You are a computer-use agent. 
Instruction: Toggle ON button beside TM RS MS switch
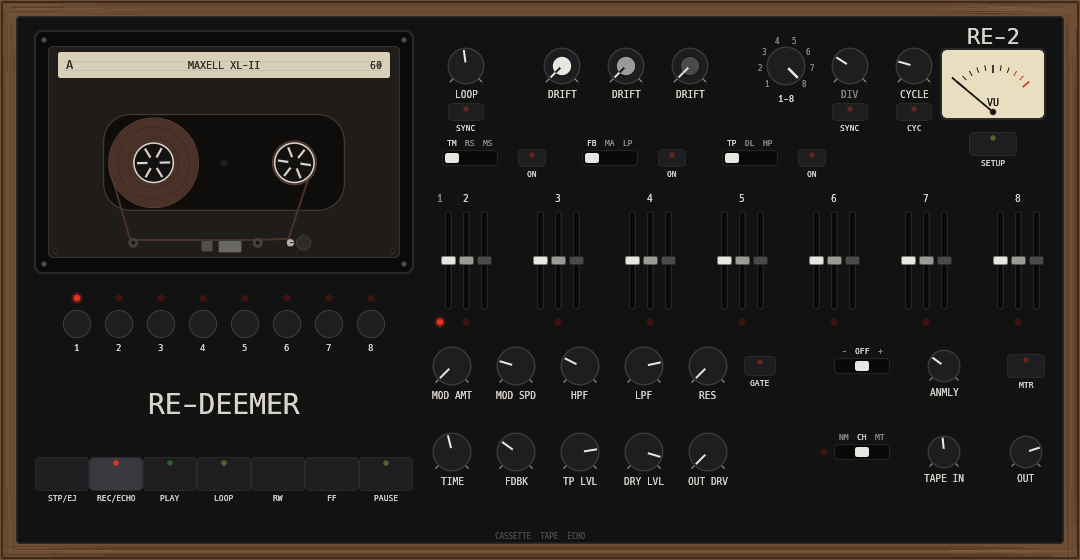[x=532, y=158]
